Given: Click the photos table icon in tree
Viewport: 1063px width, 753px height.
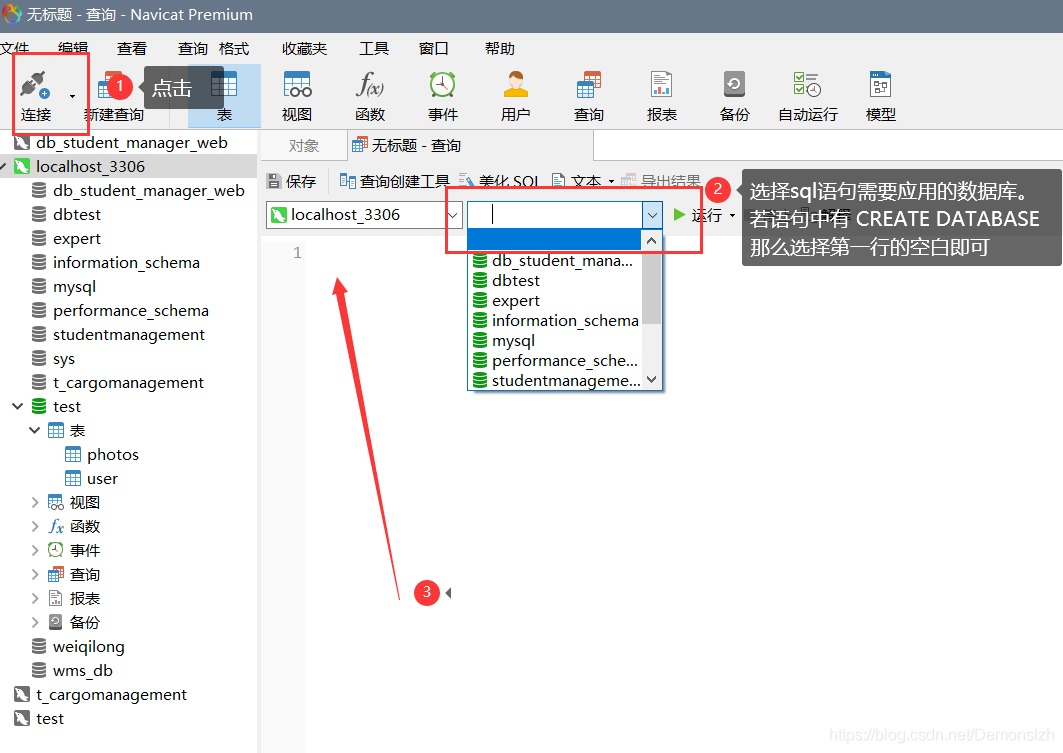Looking at the screenshot, I should tap(73, 454).
